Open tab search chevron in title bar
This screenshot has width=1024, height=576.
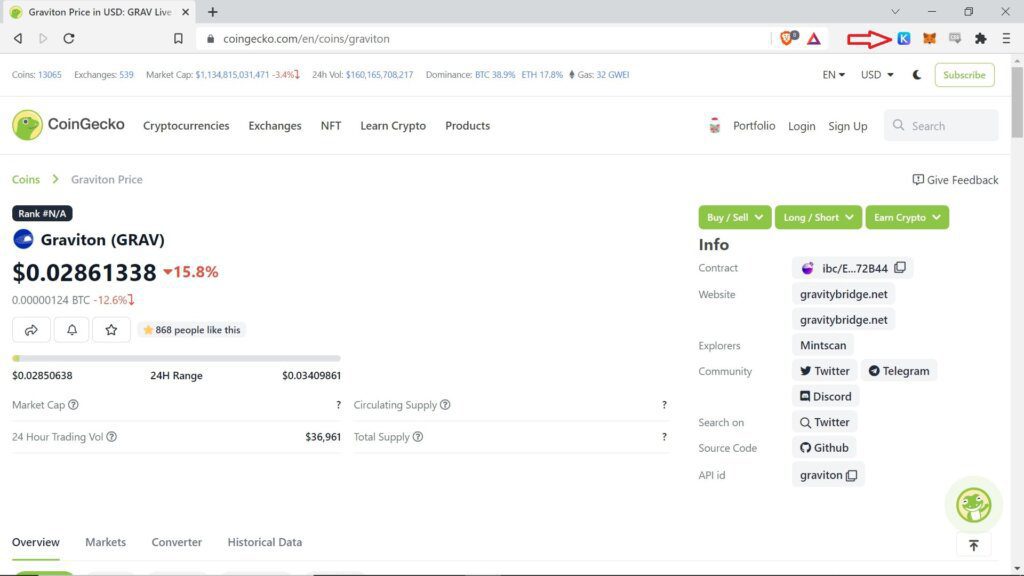(x=895, y=12)
